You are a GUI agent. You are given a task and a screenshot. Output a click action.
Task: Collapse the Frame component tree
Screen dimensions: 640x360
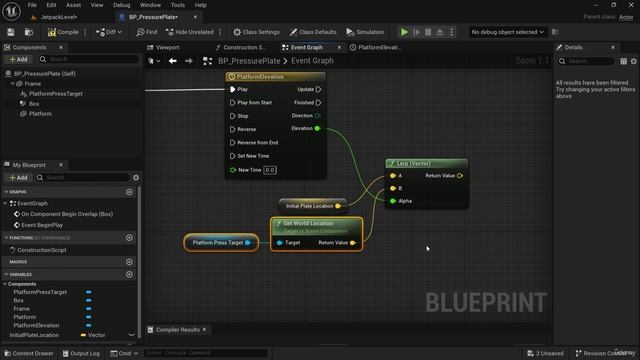pyautogui.click(x=13, y=83)
